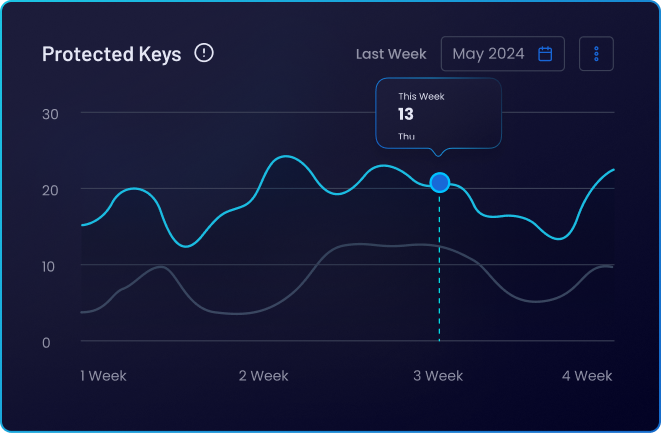Select the 3 Week axis label
661x433 pixels.
[438, 376]
